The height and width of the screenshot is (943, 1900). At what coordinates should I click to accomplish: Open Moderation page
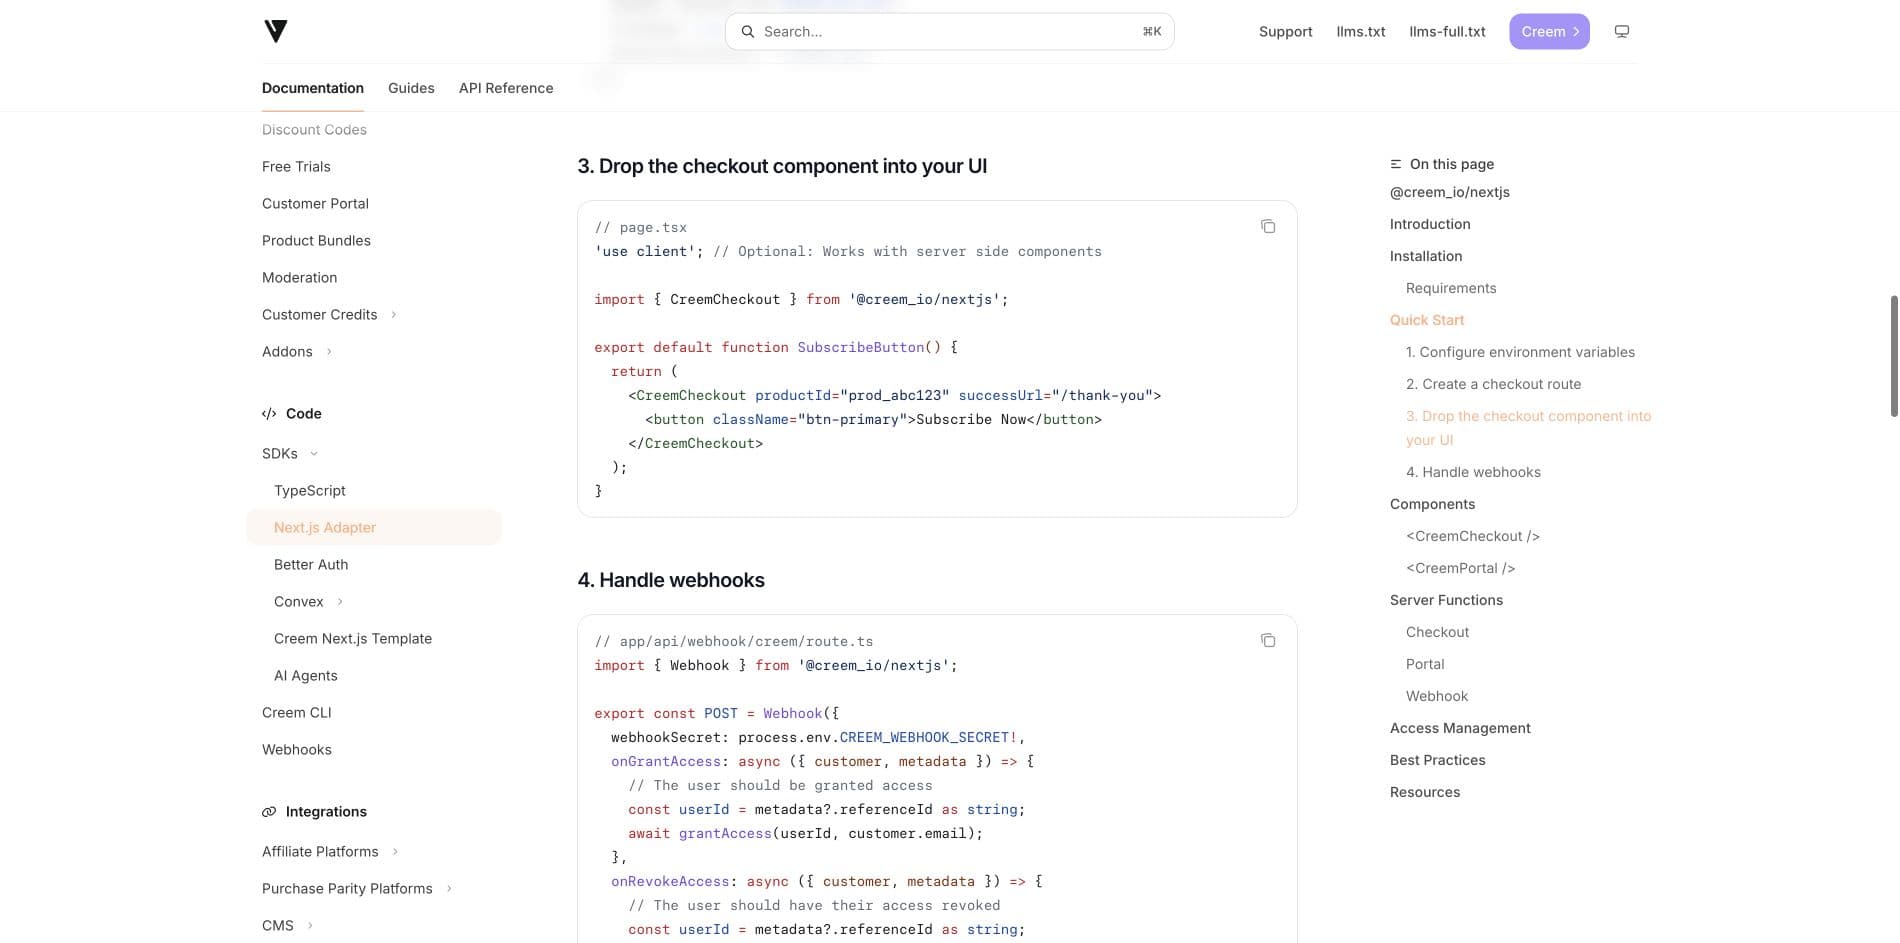click(299, 278)
